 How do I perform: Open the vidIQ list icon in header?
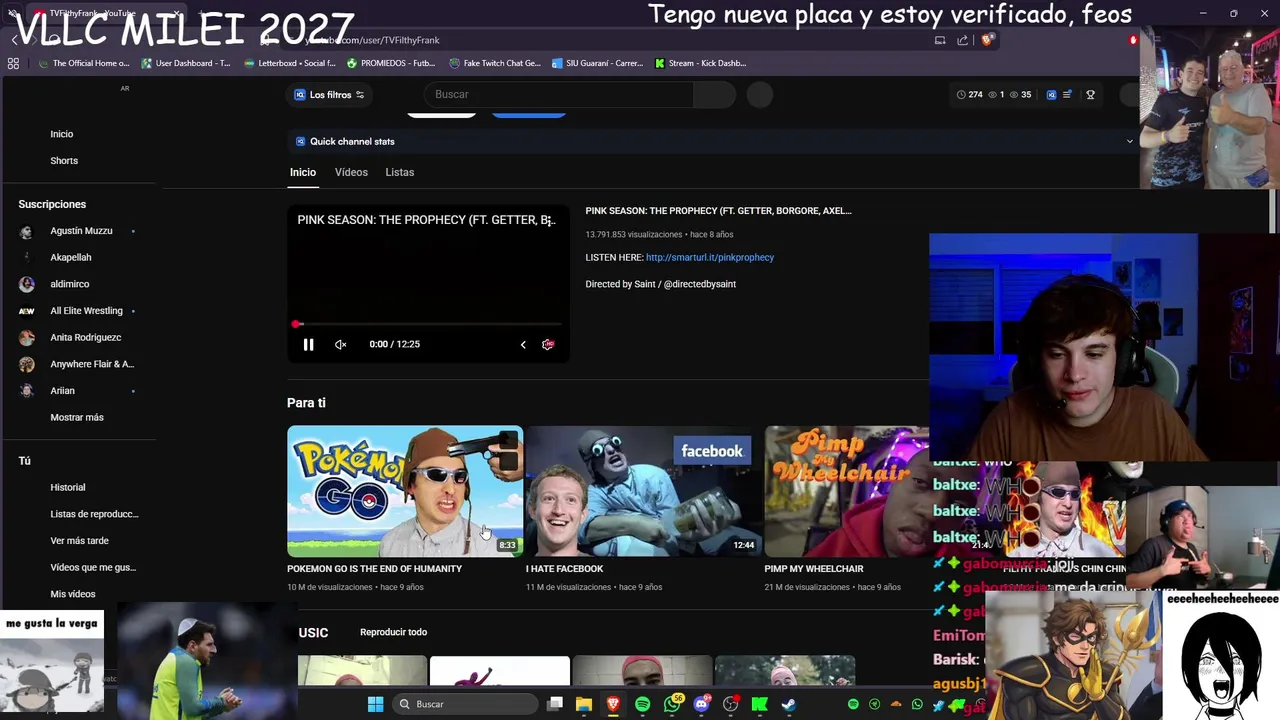tap(1067, 95)
